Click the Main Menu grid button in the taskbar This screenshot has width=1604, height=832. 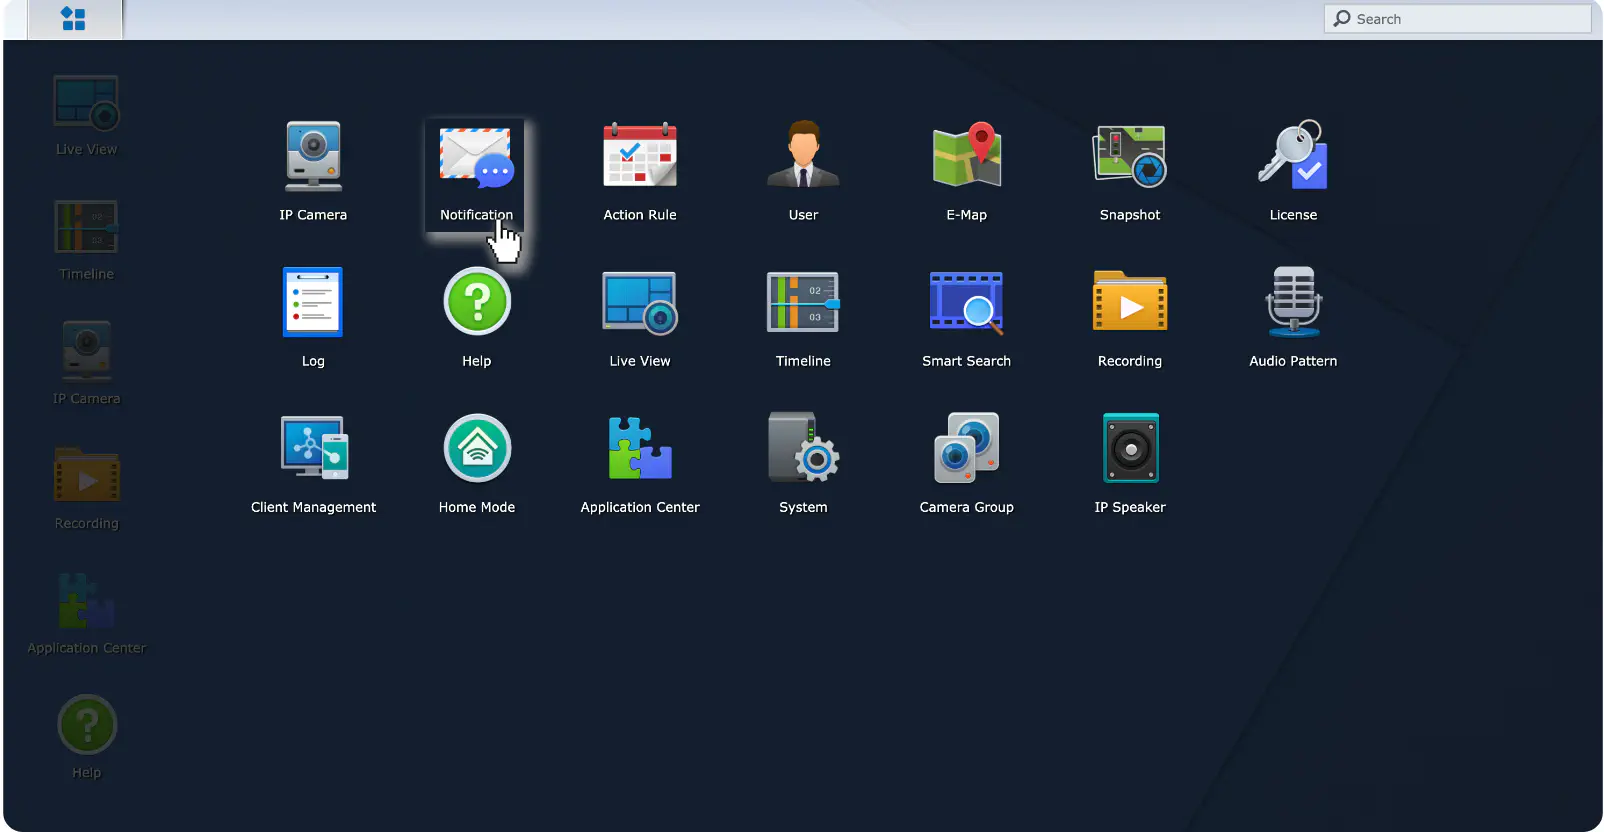point(74,19)
